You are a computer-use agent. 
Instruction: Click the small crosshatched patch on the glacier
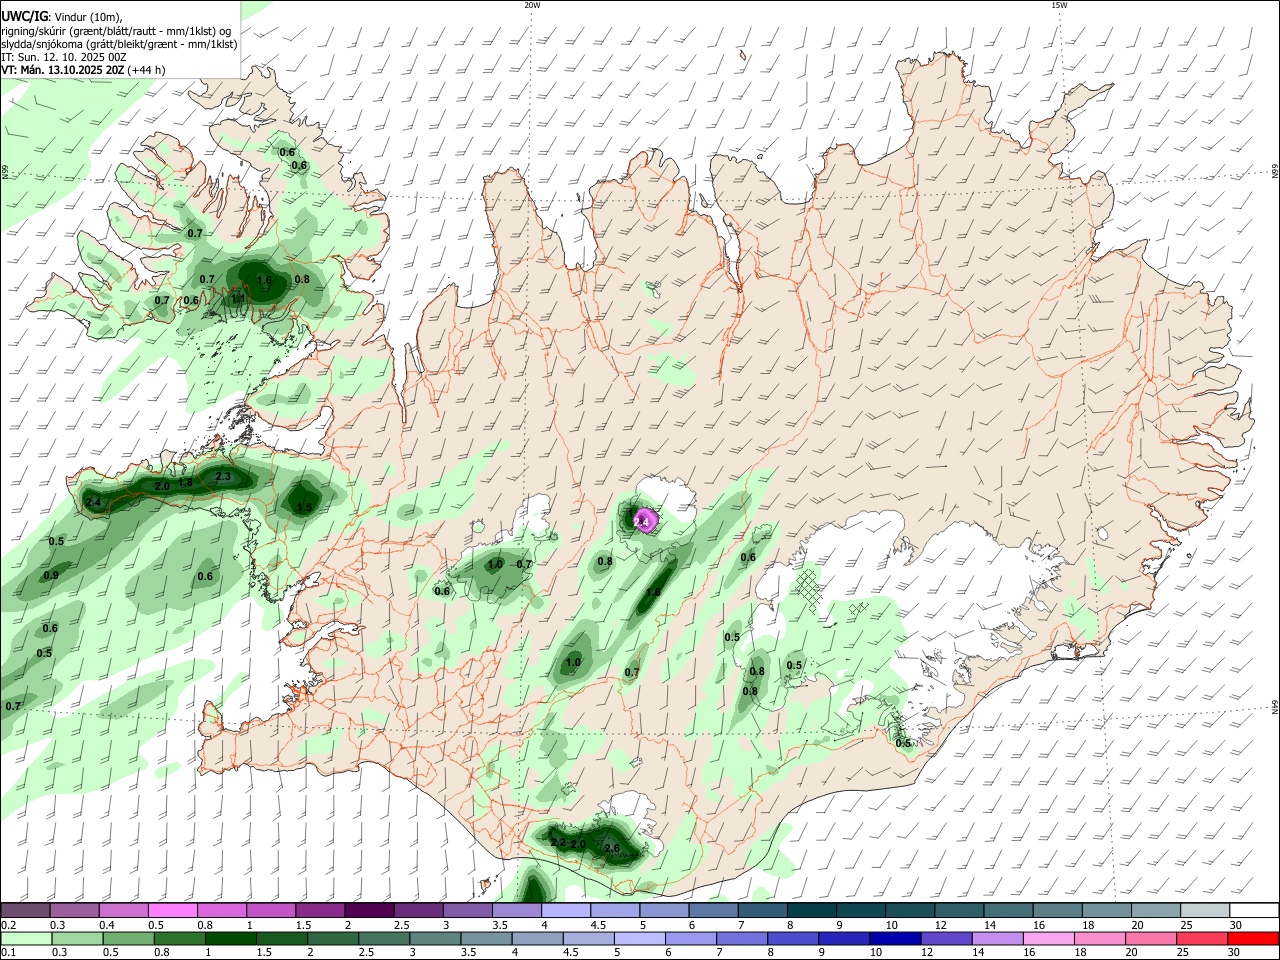pos(857,607)
